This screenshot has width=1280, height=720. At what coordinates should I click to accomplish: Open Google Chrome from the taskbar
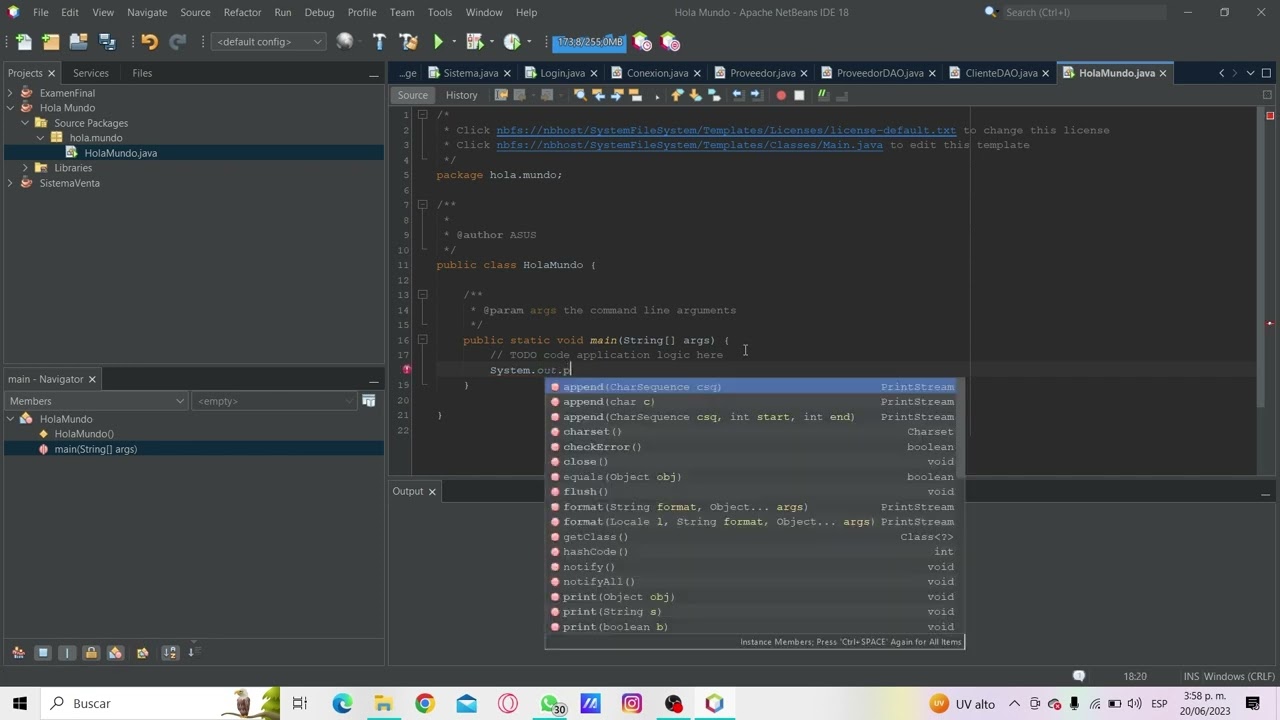[425, 704]
